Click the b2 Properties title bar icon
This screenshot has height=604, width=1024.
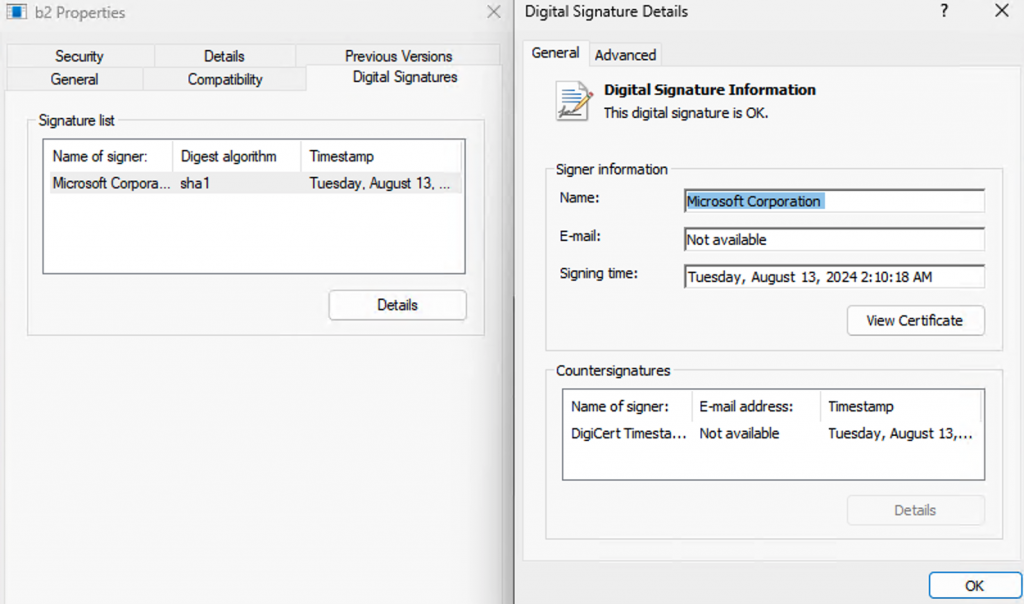pyautogui.click(x=16, y=12)
